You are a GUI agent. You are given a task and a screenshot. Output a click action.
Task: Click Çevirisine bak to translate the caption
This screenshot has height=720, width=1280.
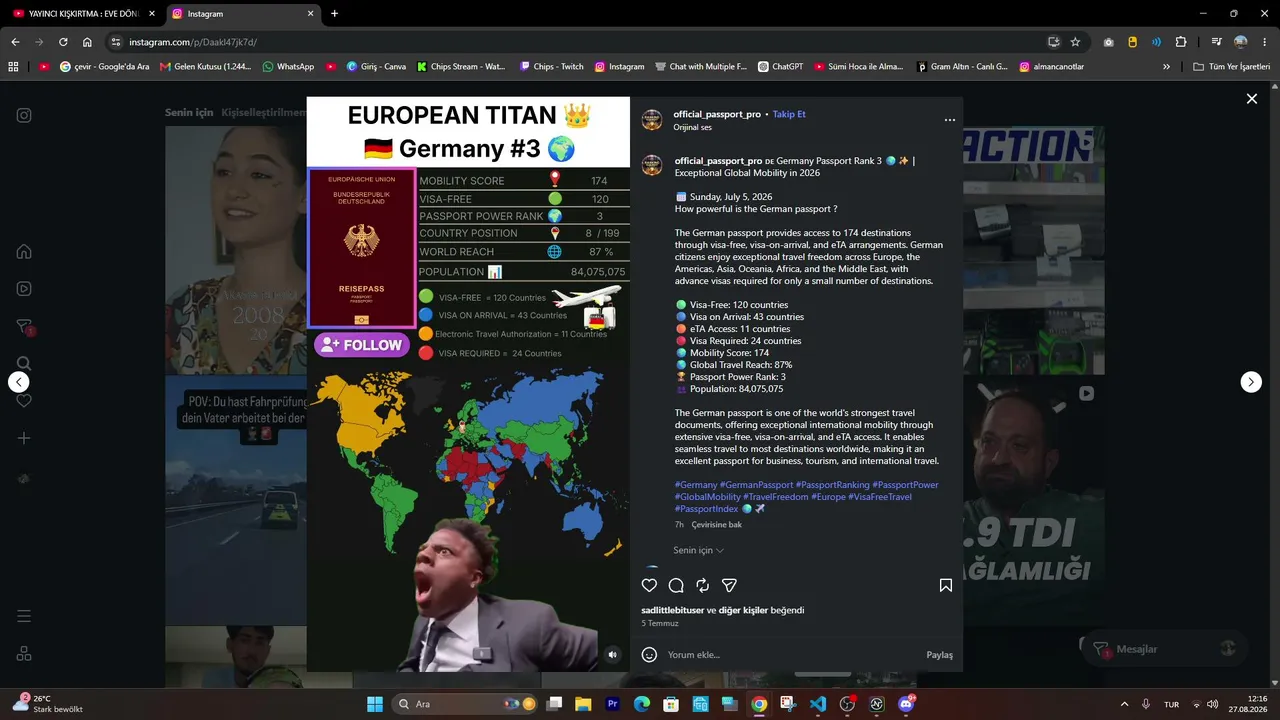click(x=717, y=525)
